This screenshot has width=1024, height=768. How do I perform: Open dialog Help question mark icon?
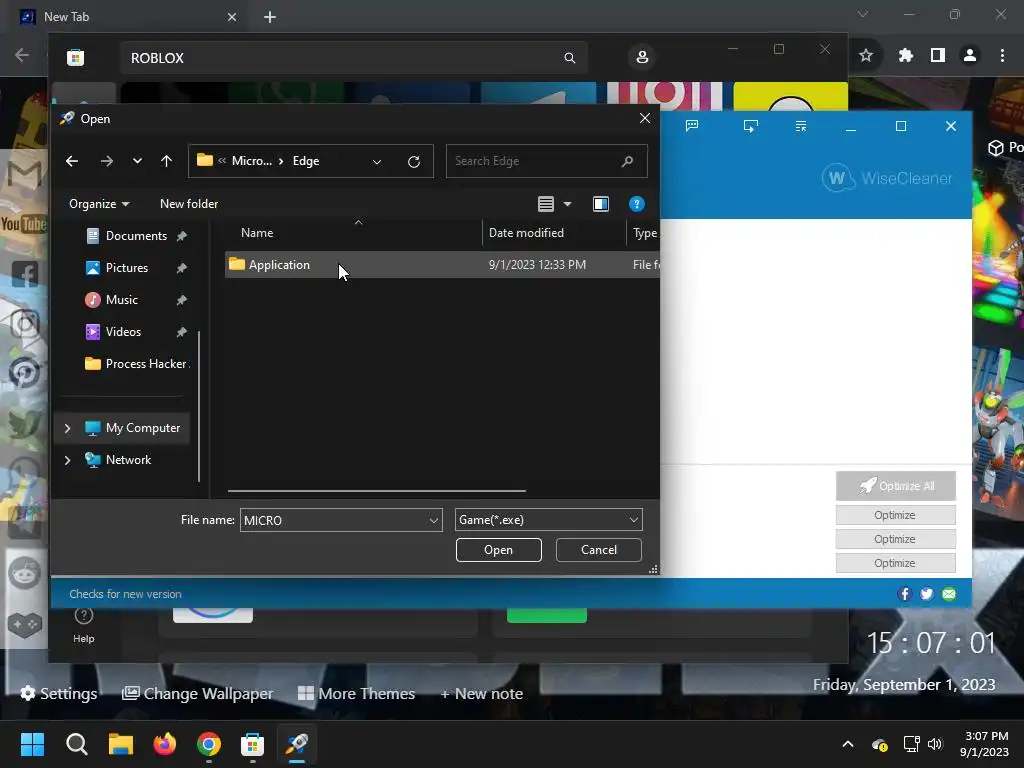pyautogui.click(x=637, y=204)
